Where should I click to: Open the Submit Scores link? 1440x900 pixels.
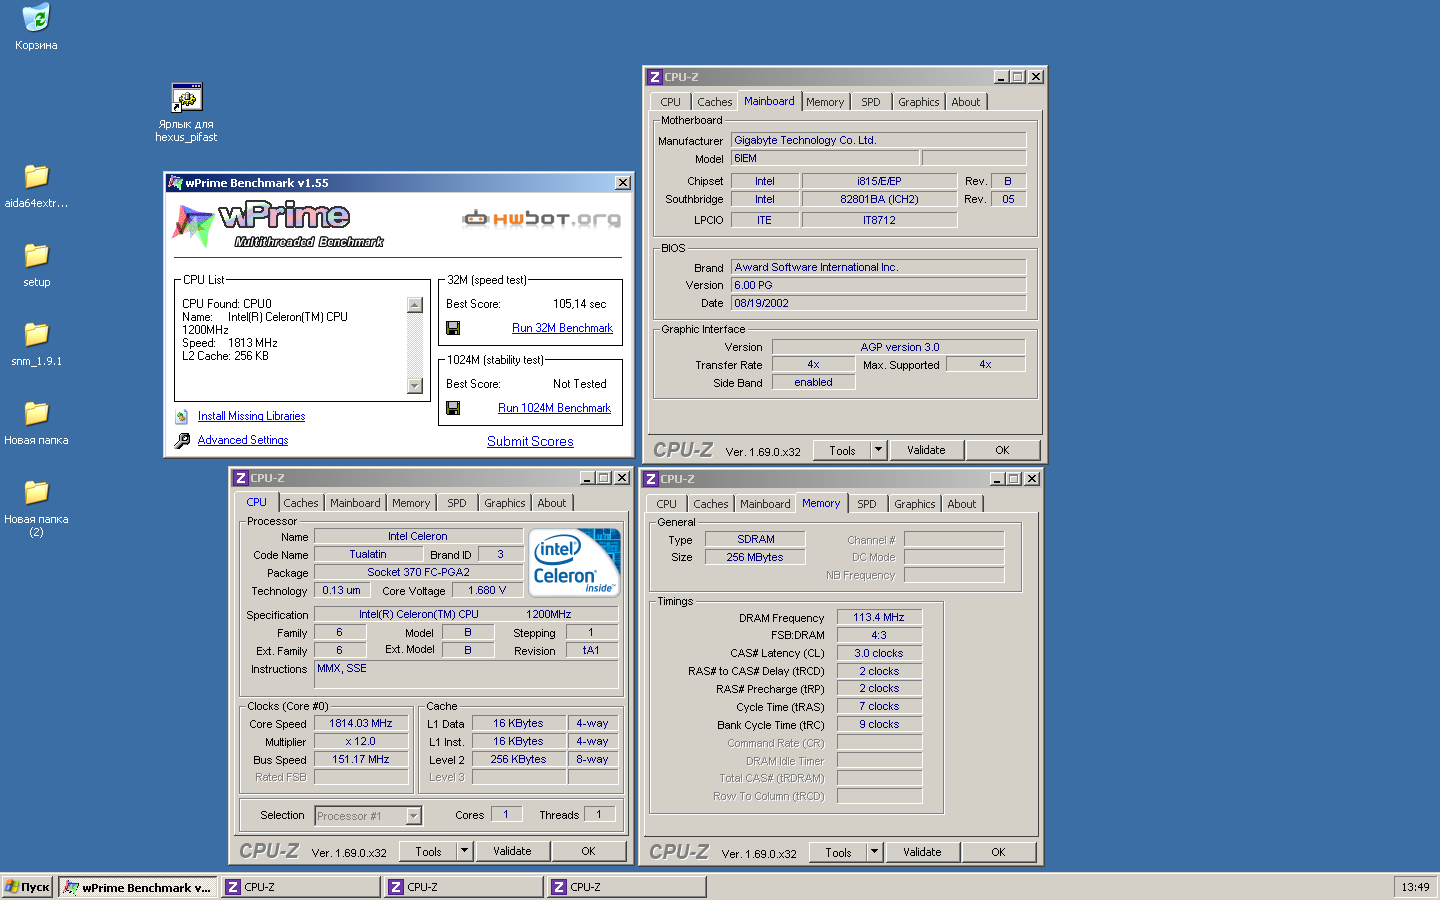pyautogui.click(x=530, y=441)
